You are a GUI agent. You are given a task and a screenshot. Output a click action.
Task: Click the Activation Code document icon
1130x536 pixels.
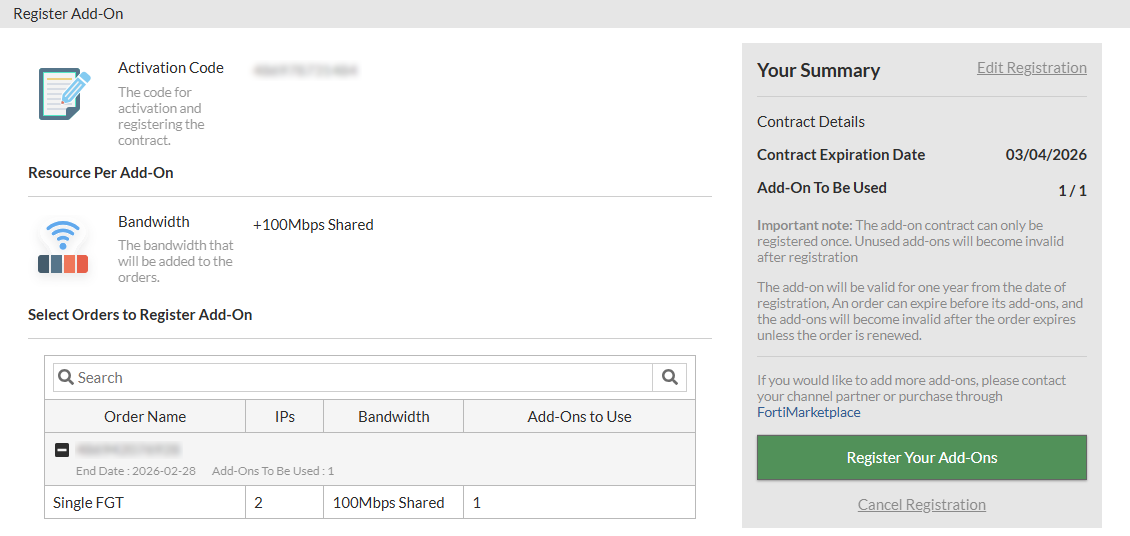[64, 94]
